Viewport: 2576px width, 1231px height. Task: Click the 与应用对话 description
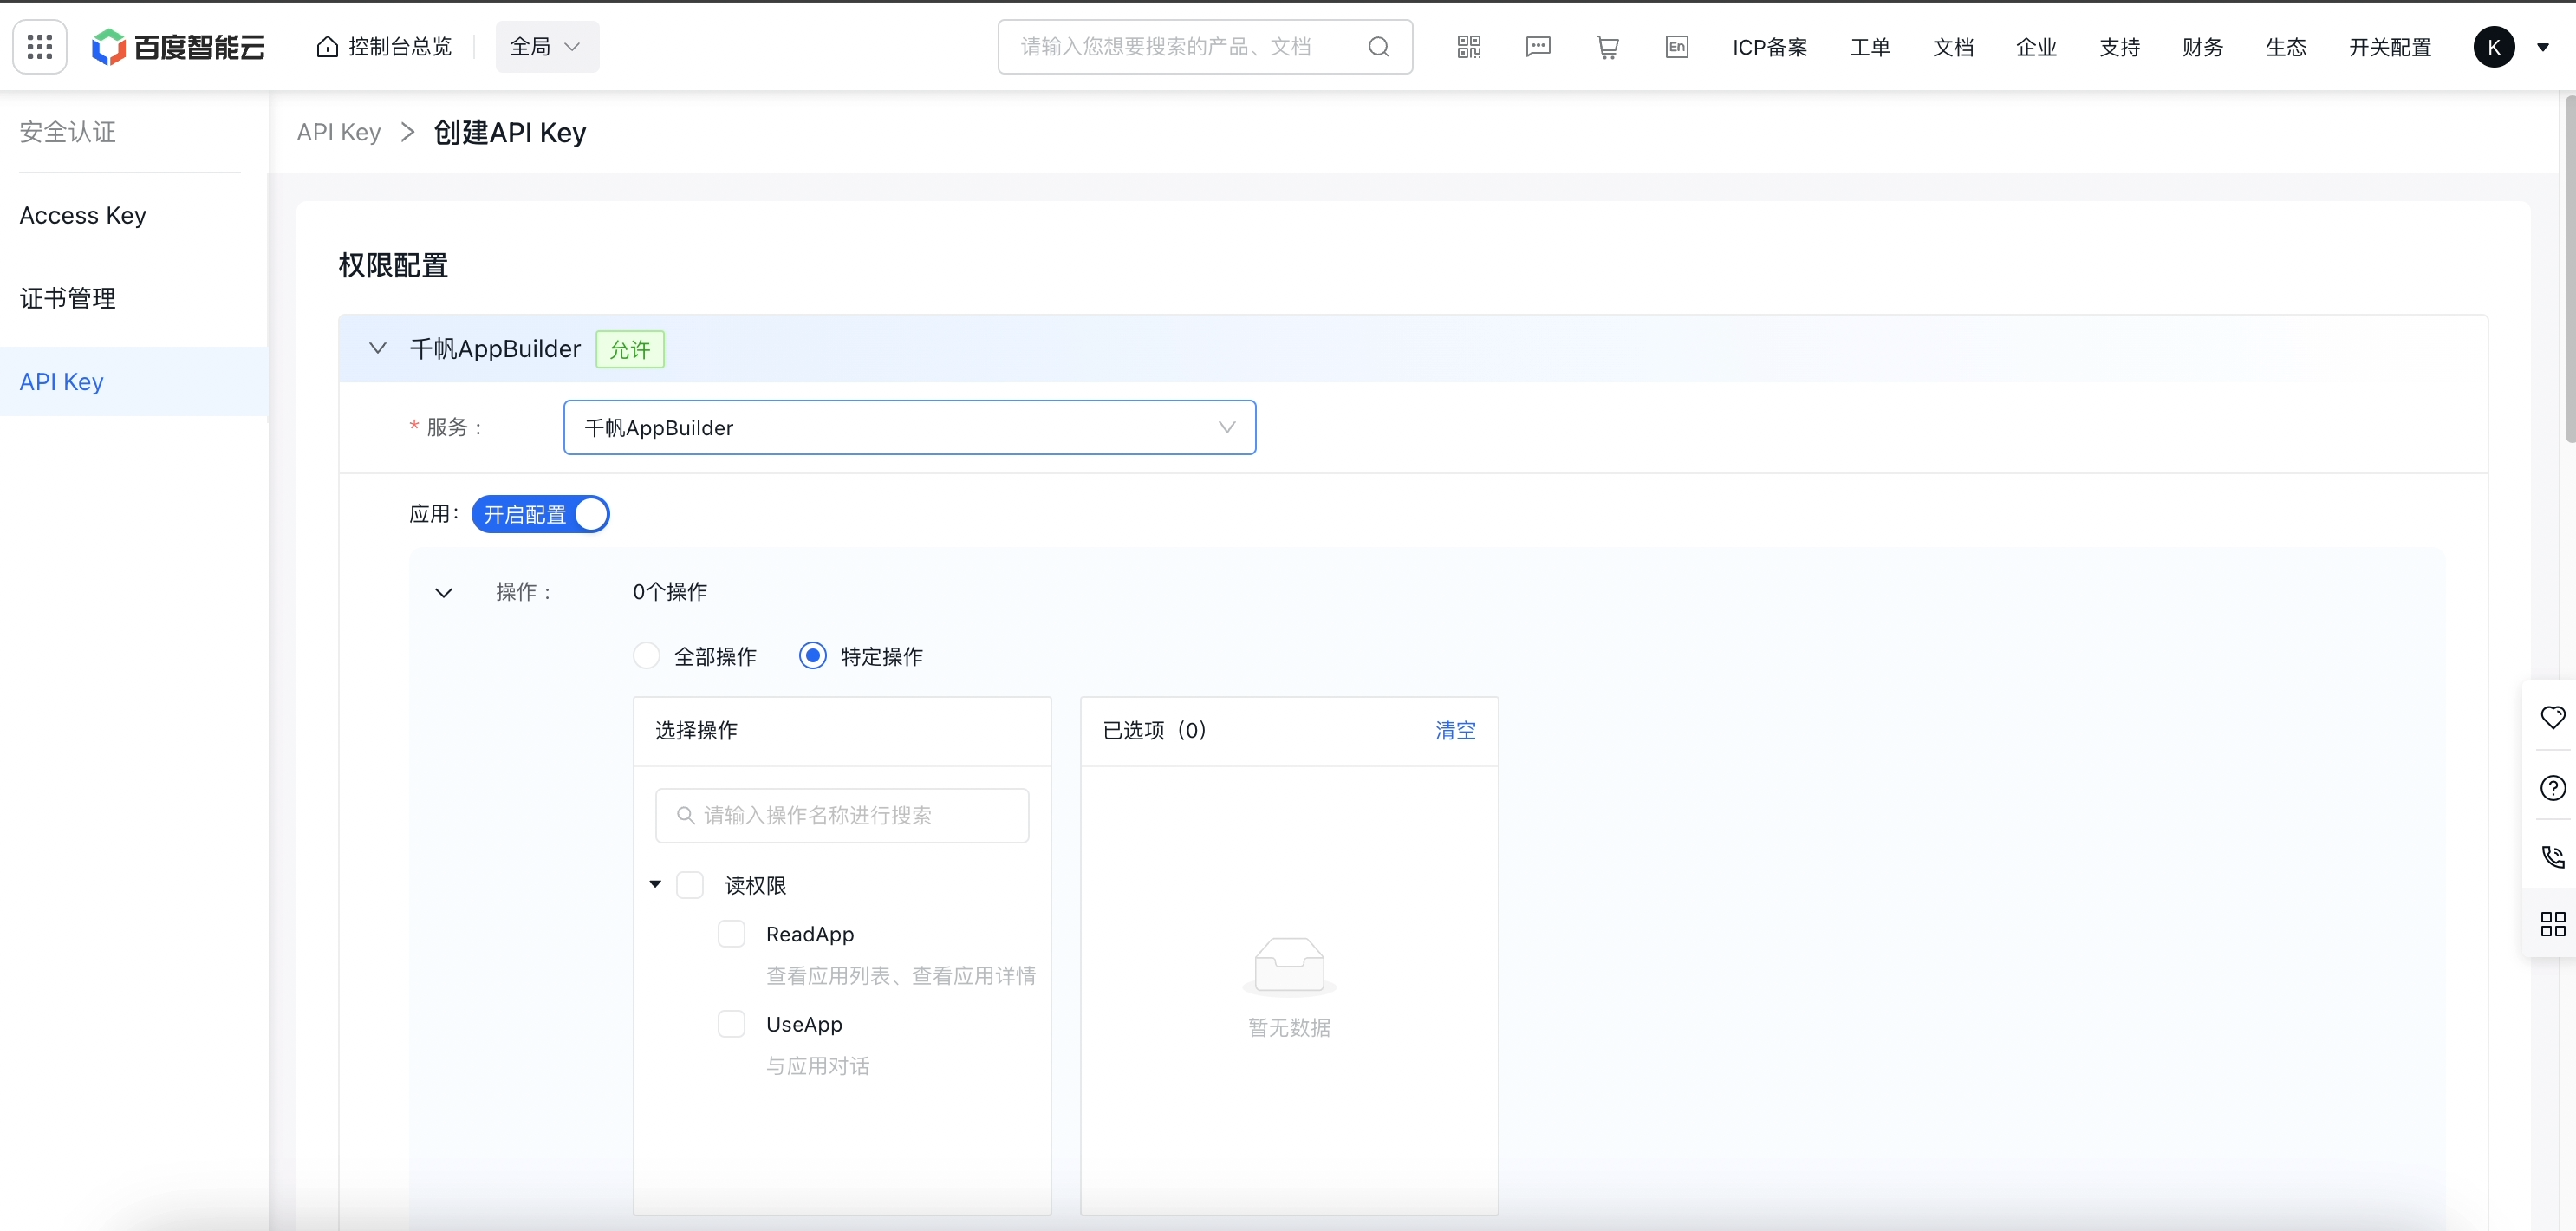[818, 1066]
